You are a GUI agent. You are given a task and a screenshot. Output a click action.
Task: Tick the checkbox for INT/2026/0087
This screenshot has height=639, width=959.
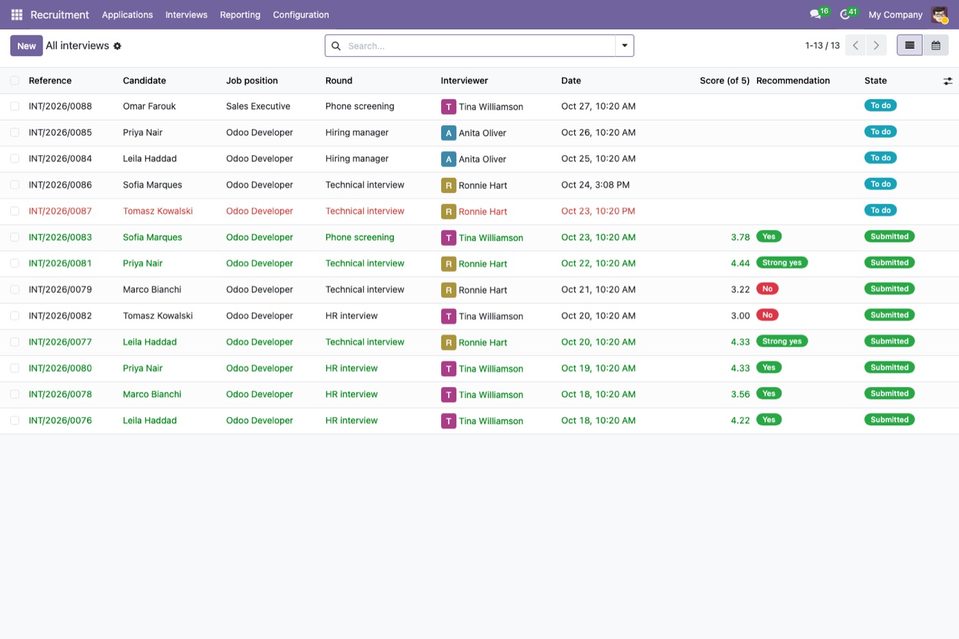[15, 211]
